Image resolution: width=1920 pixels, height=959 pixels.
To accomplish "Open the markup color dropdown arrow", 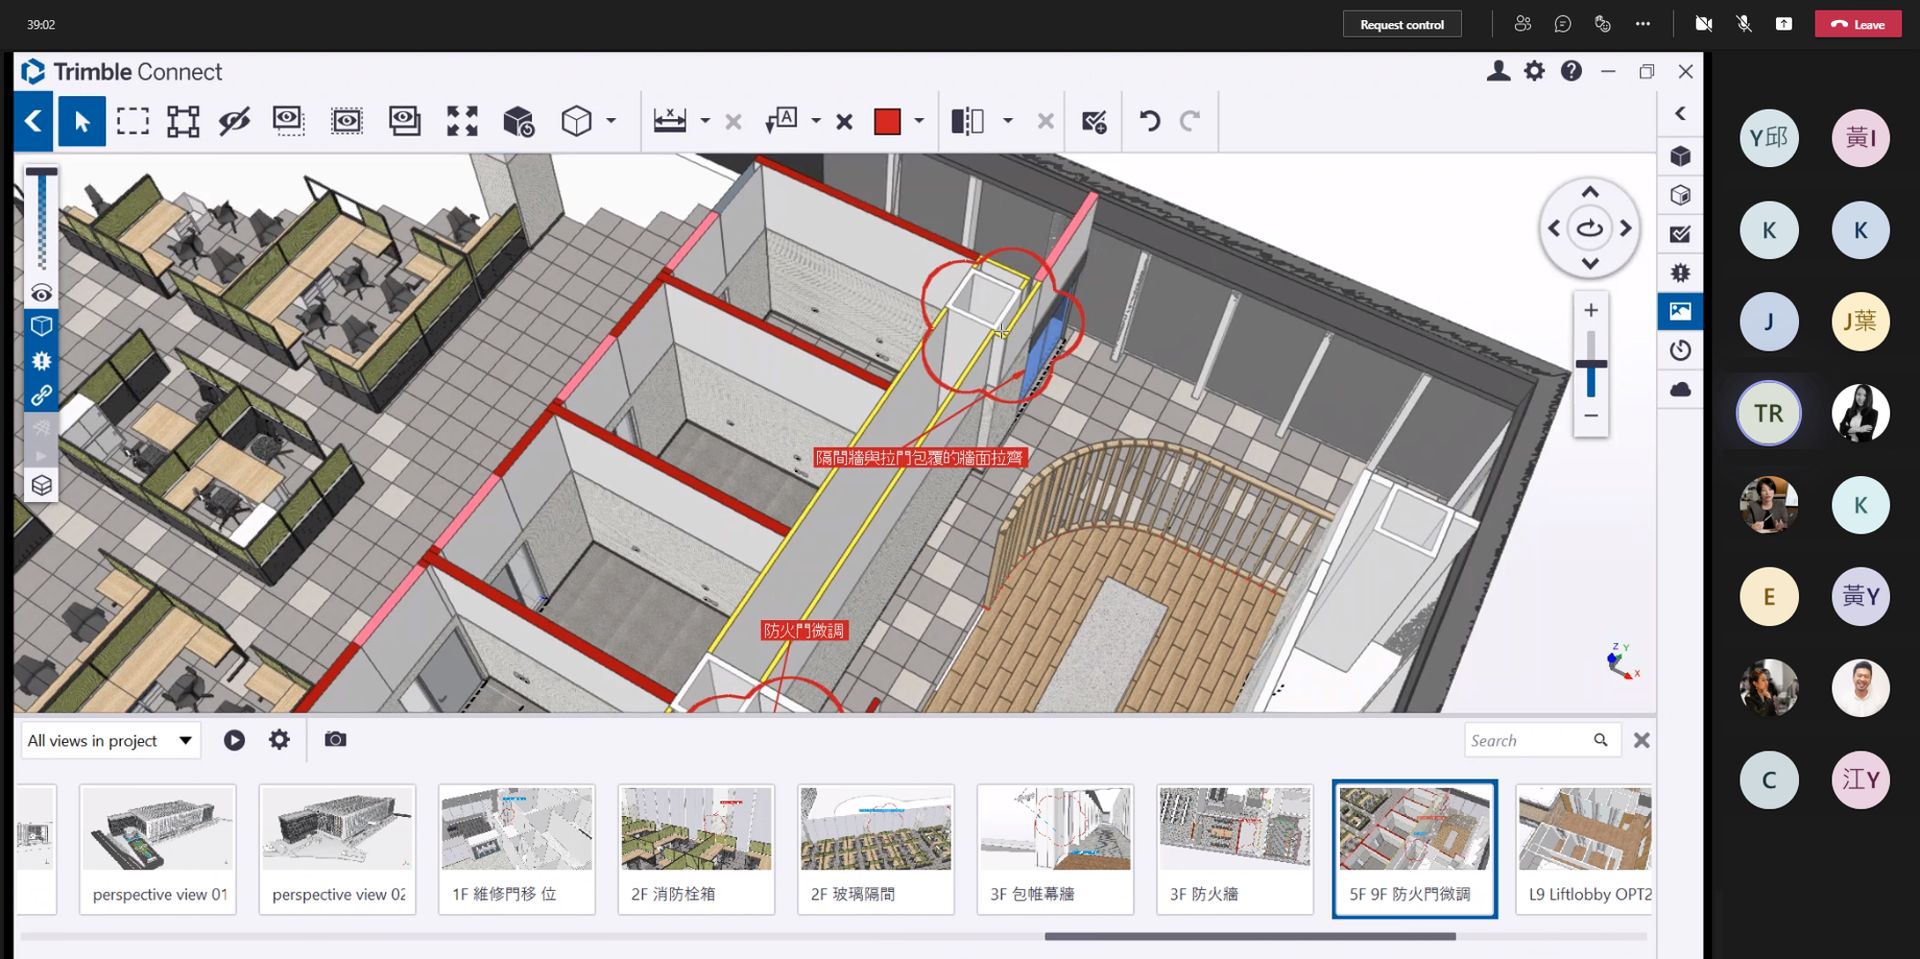I will tap(919, 122).
